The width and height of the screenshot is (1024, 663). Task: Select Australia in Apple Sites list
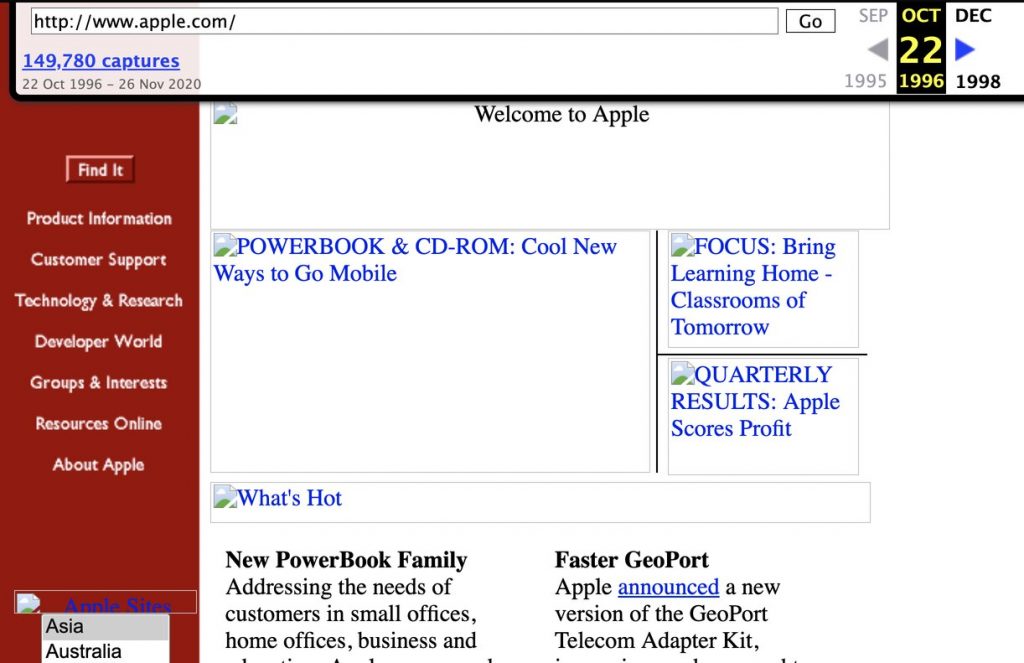pos(105,651)
